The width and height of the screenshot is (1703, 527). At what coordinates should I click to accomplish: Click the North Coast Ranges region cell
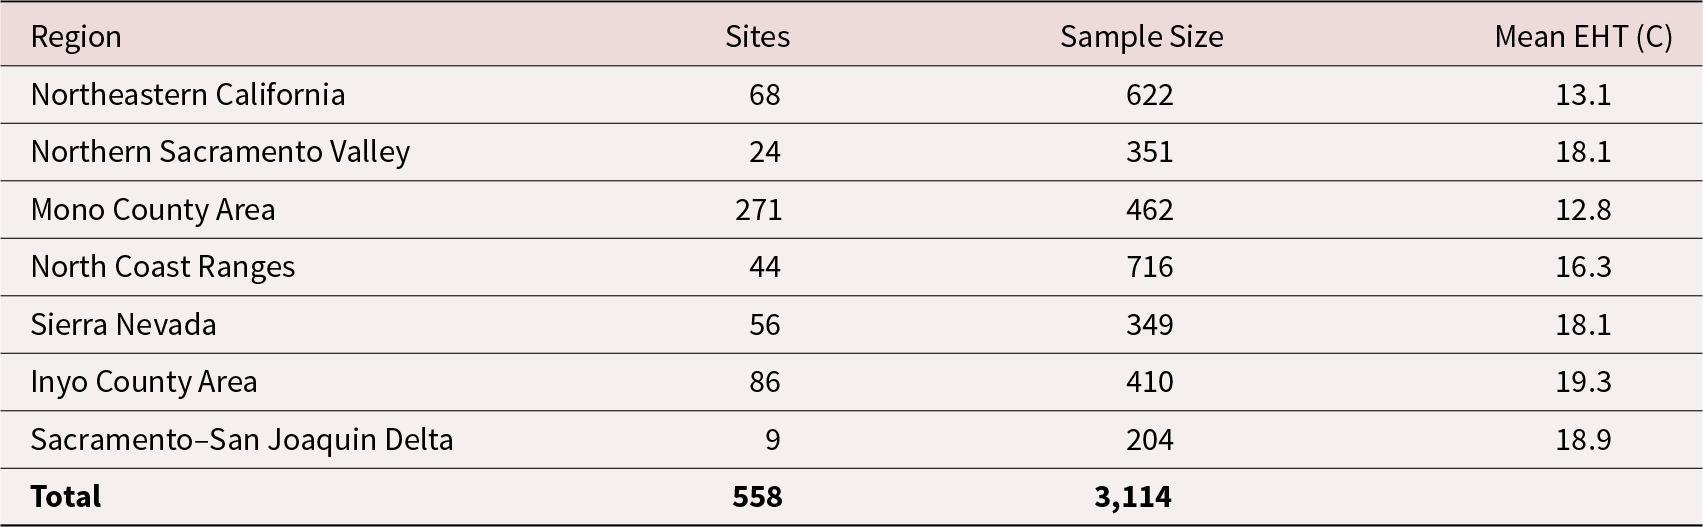click(x=163, y=267)
